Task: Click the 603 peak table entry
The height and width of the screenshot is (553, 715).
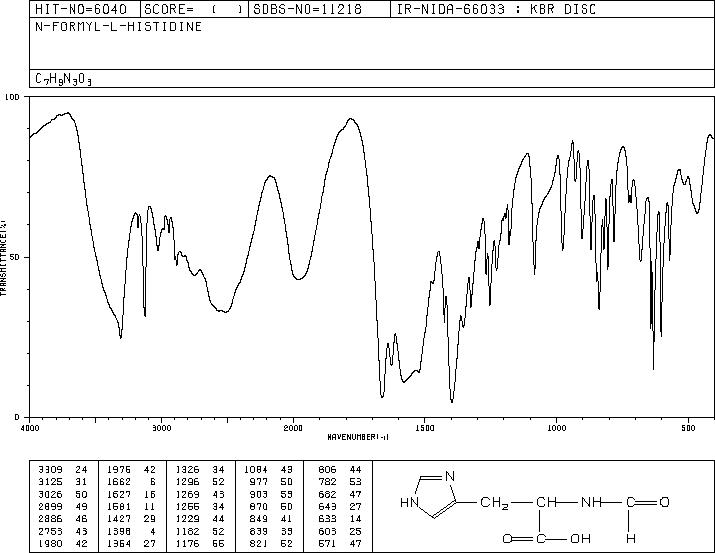Action: (x=340, y=531)
